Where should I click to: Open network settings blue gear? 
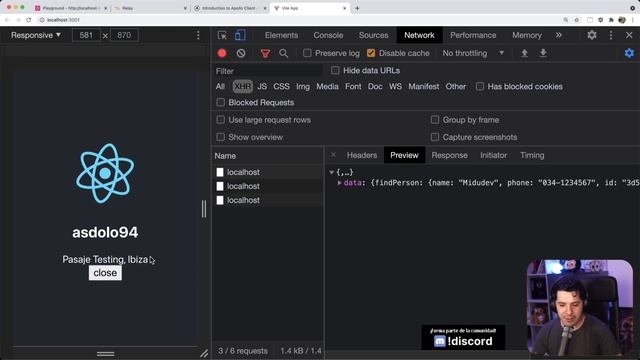pos(629,53)
